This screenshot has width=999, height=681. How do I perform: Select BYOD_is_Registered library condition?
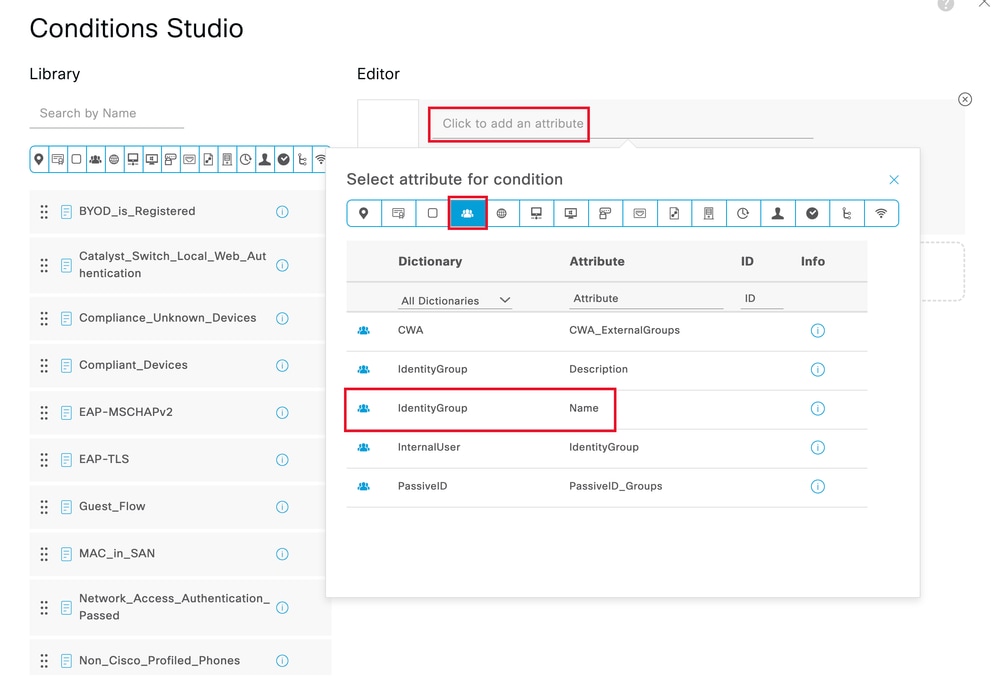[178, 211]
